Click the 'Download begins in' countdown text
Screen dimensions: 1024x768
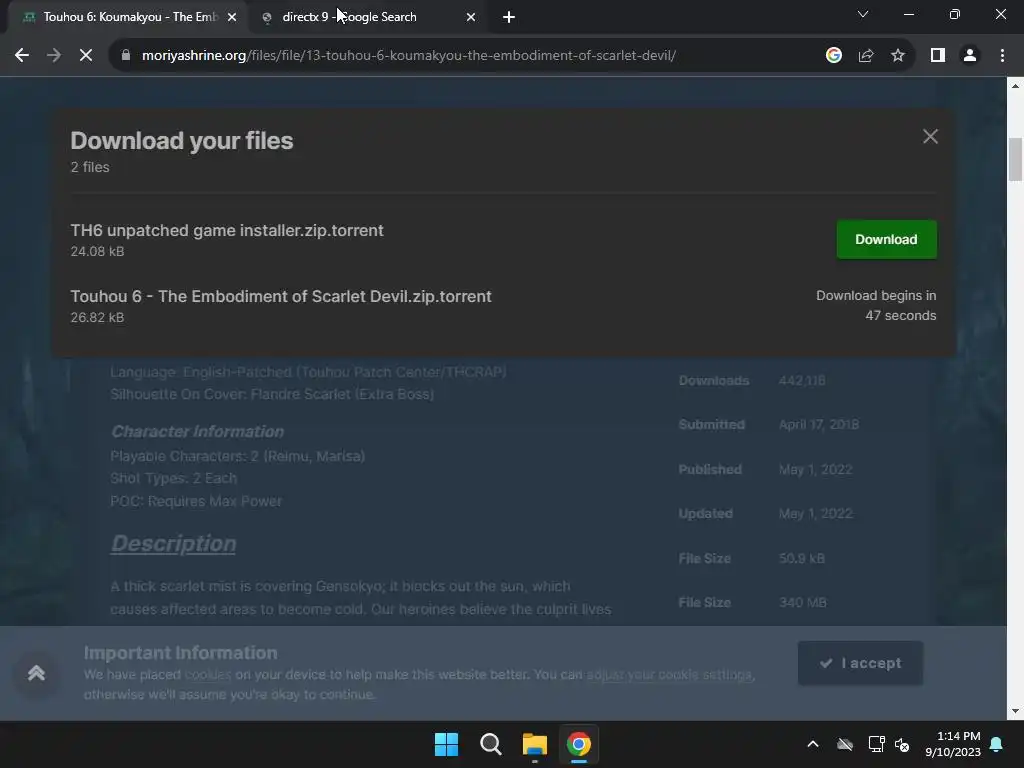point(876,306)
